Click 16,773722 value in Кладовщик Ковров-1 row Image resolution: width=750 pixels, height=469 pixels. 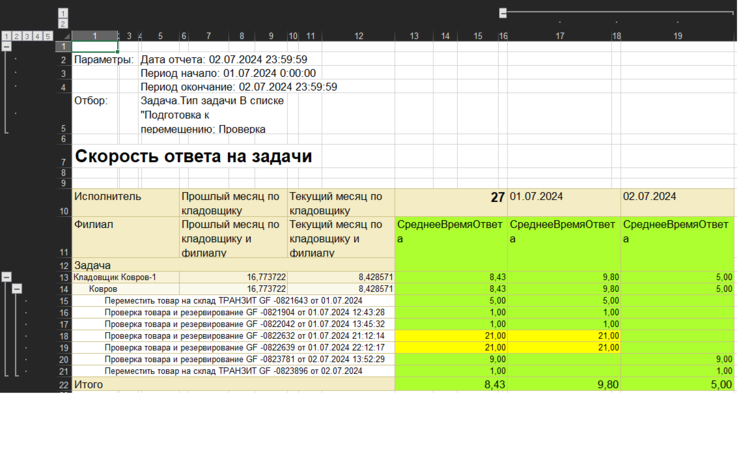point(233,277)
